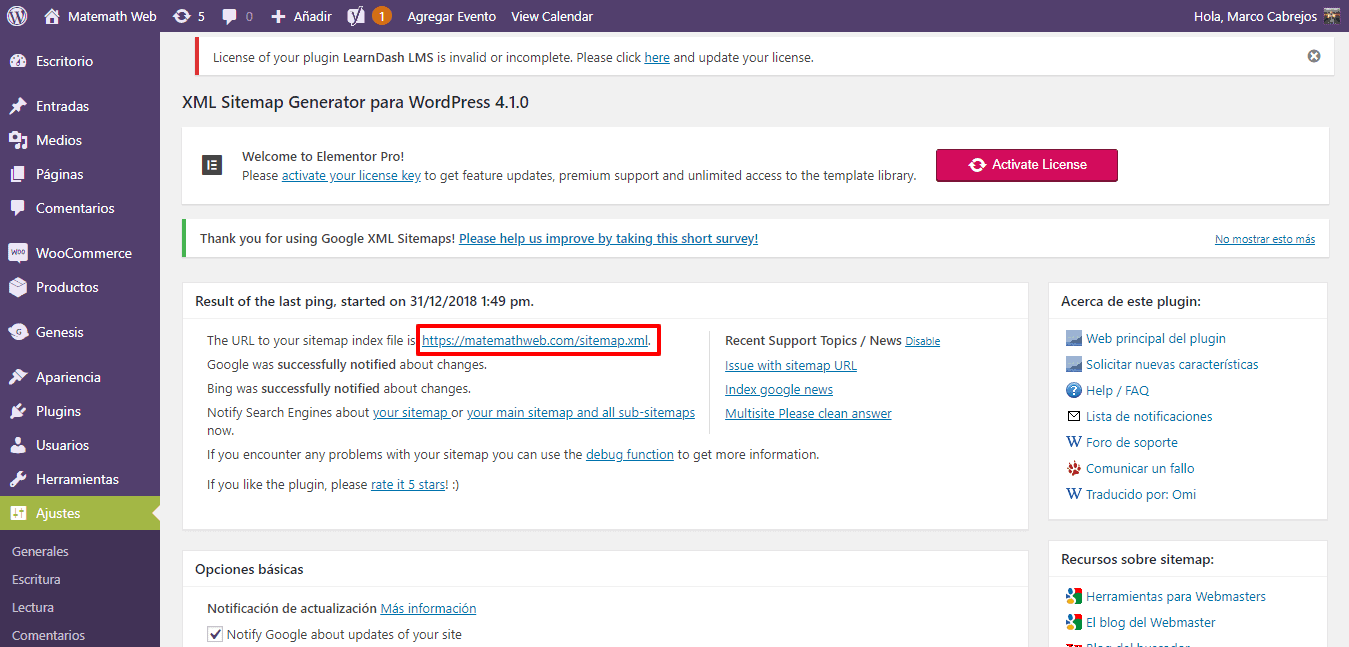1349x647 pixels.
Task: Click the WooCommerce logo icon in sidebar
Action: pyautogui.click(x=18, y=253)
